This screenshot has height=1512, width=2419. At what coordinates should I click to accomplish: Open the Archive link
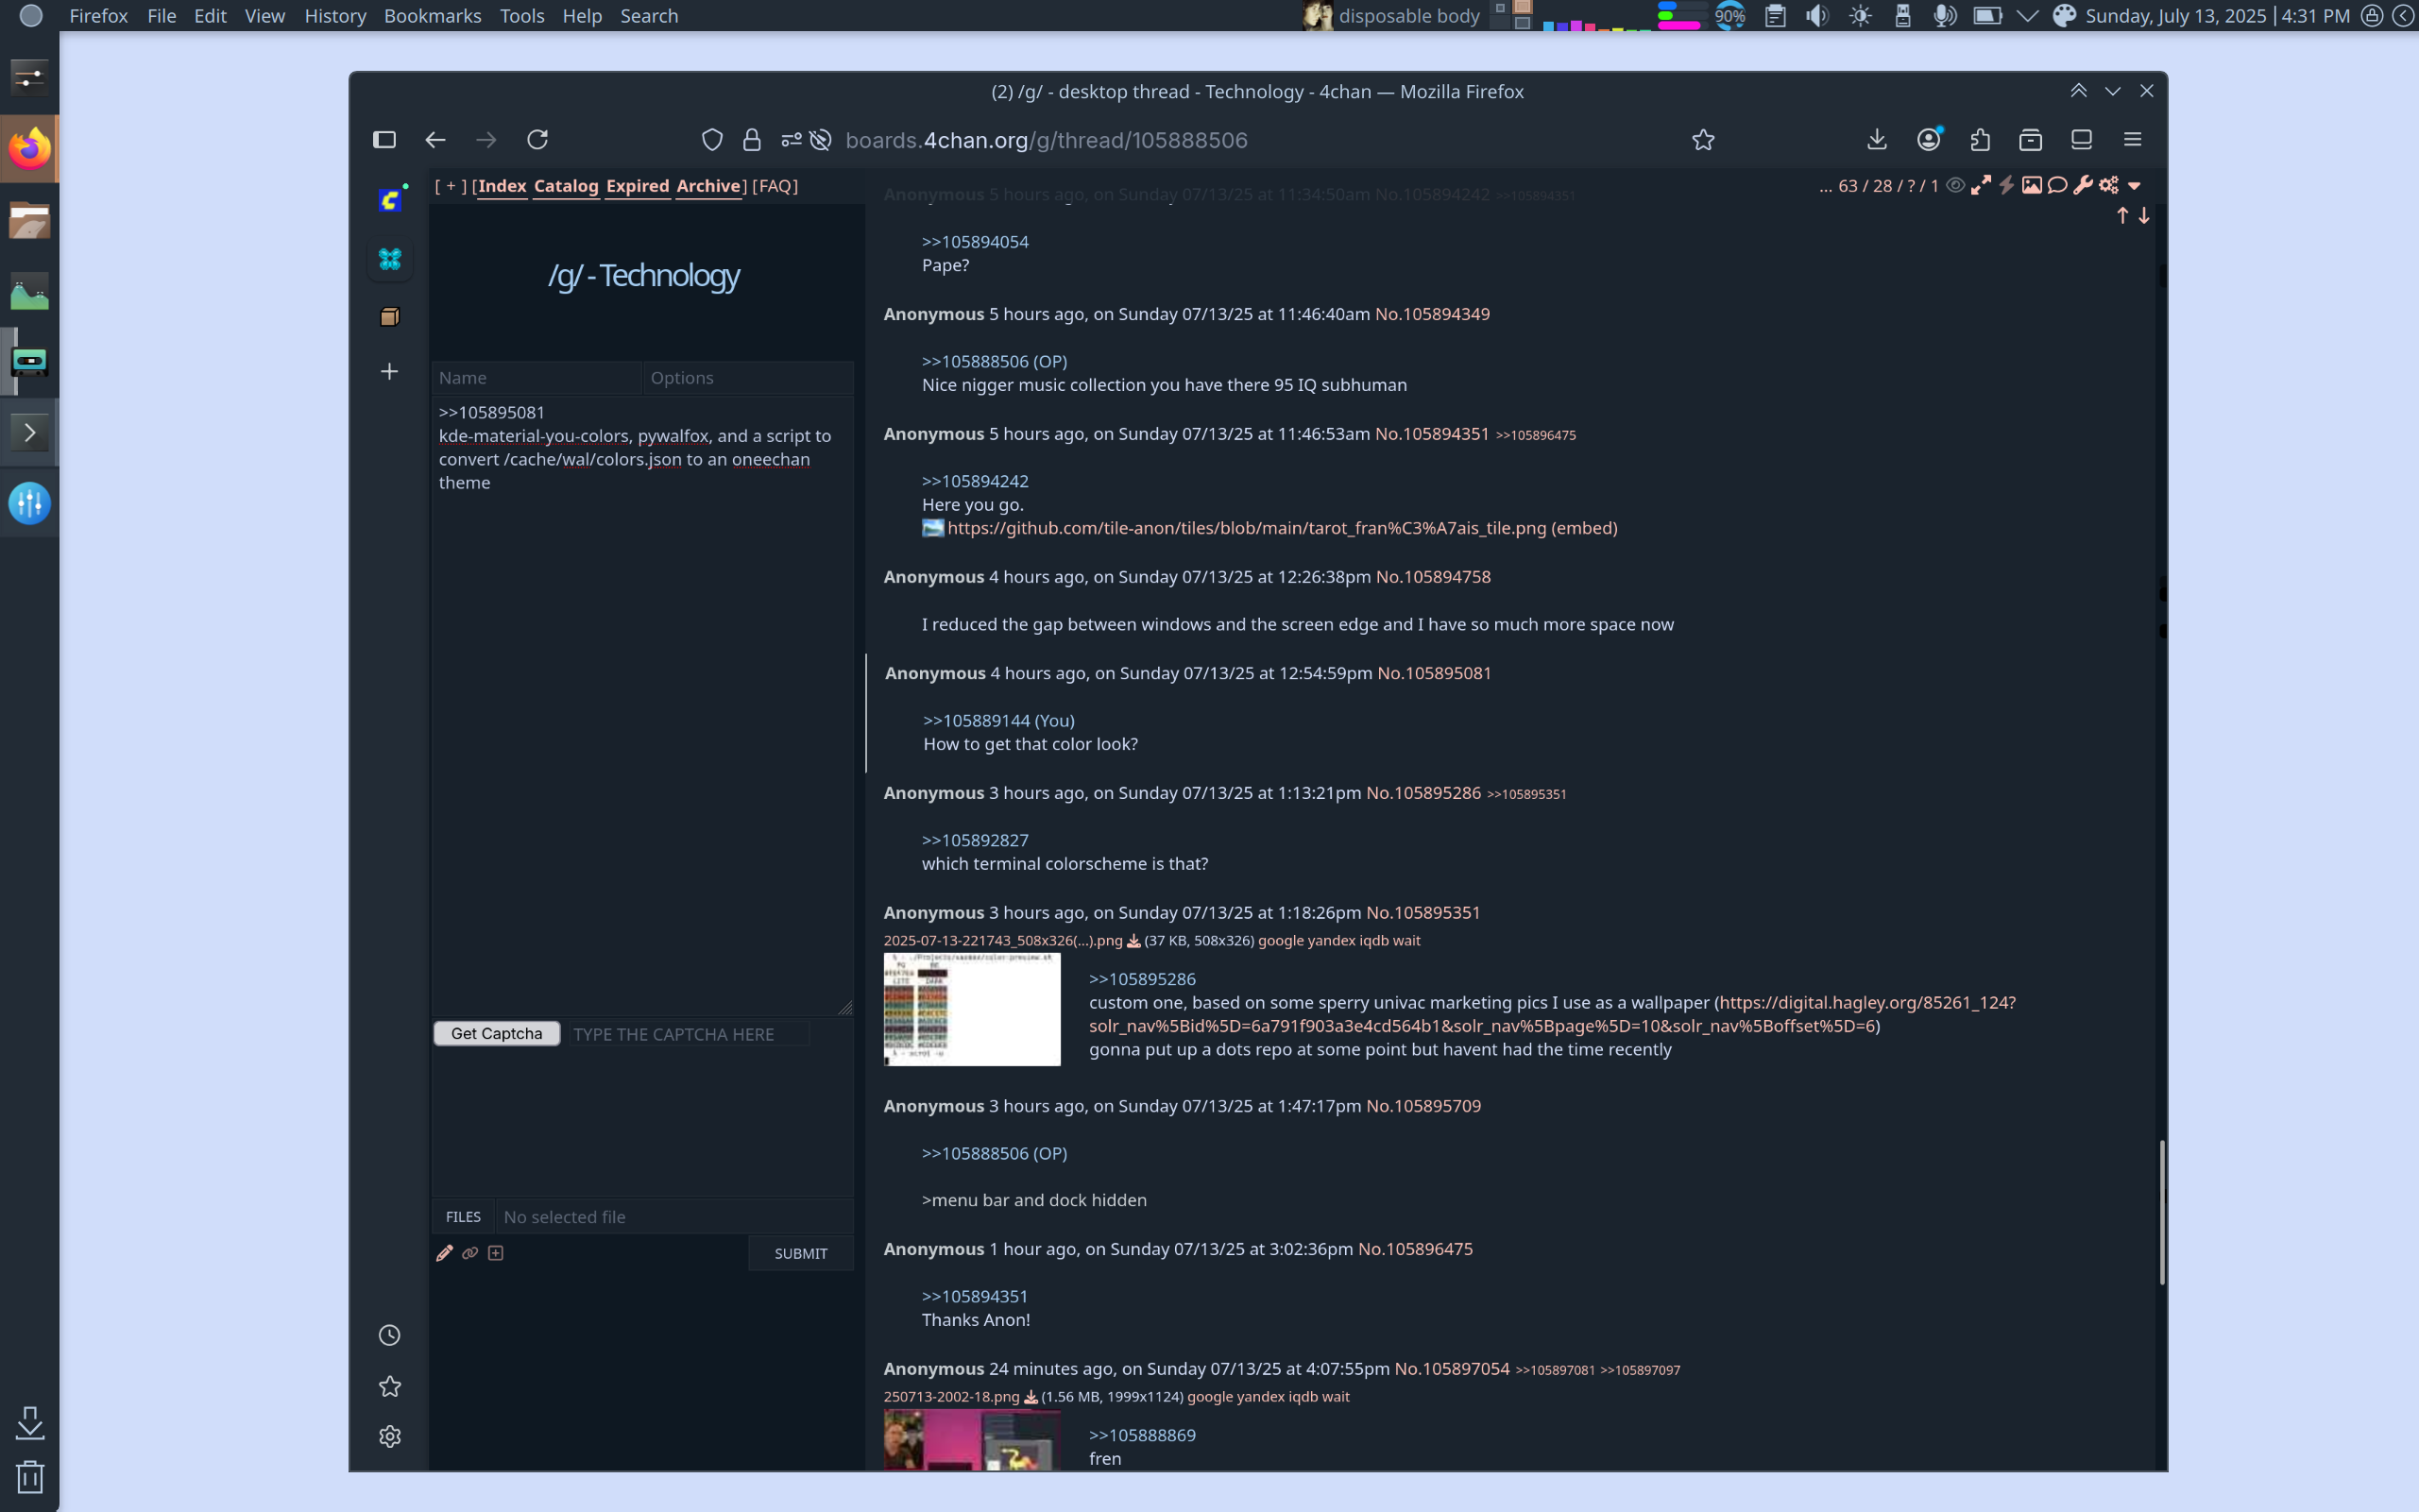[x=708, y=186]
